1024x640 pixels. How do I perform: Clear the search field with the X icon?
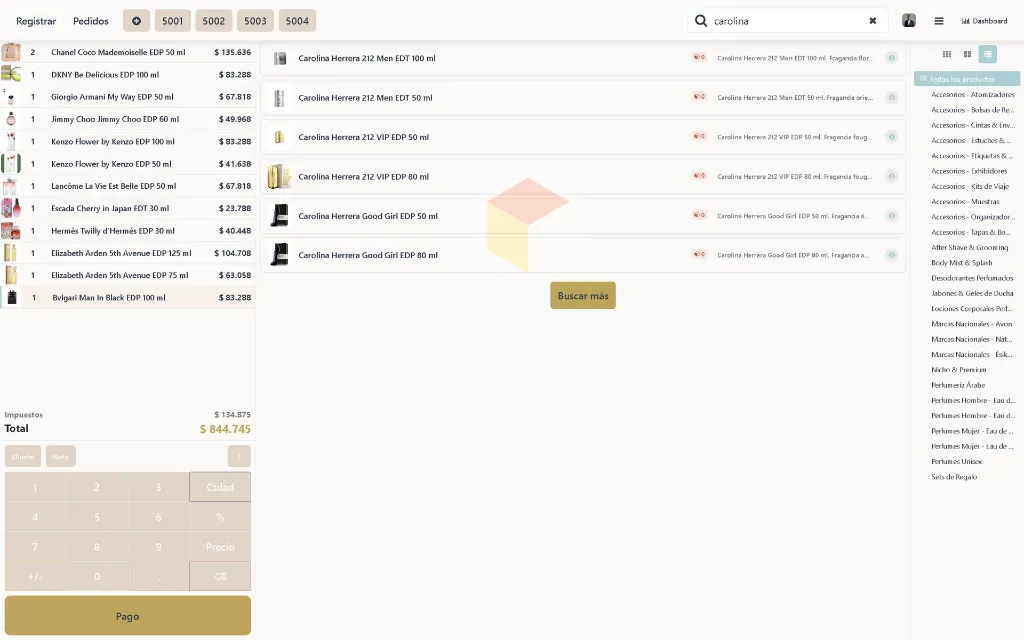[x=872, y=21]
